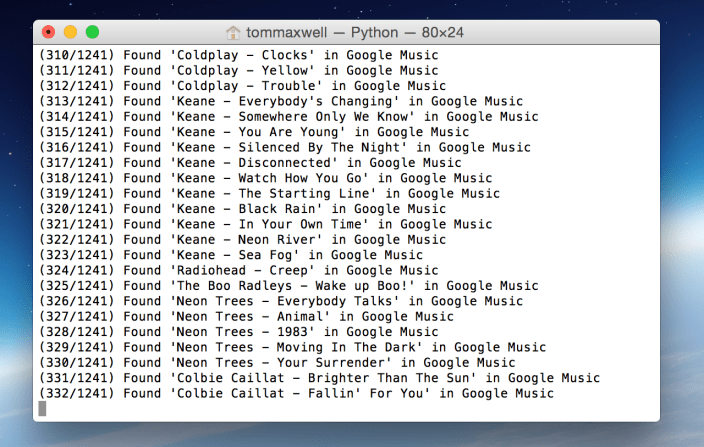Click the terminal cursor block at bottom
Screen dimensions: 704x447
(42, 409)
